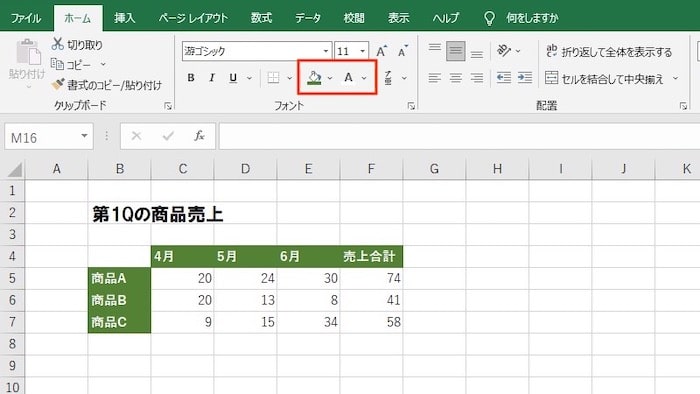
Task: Open the font size dropdown
Action: (x=362, y=51)
